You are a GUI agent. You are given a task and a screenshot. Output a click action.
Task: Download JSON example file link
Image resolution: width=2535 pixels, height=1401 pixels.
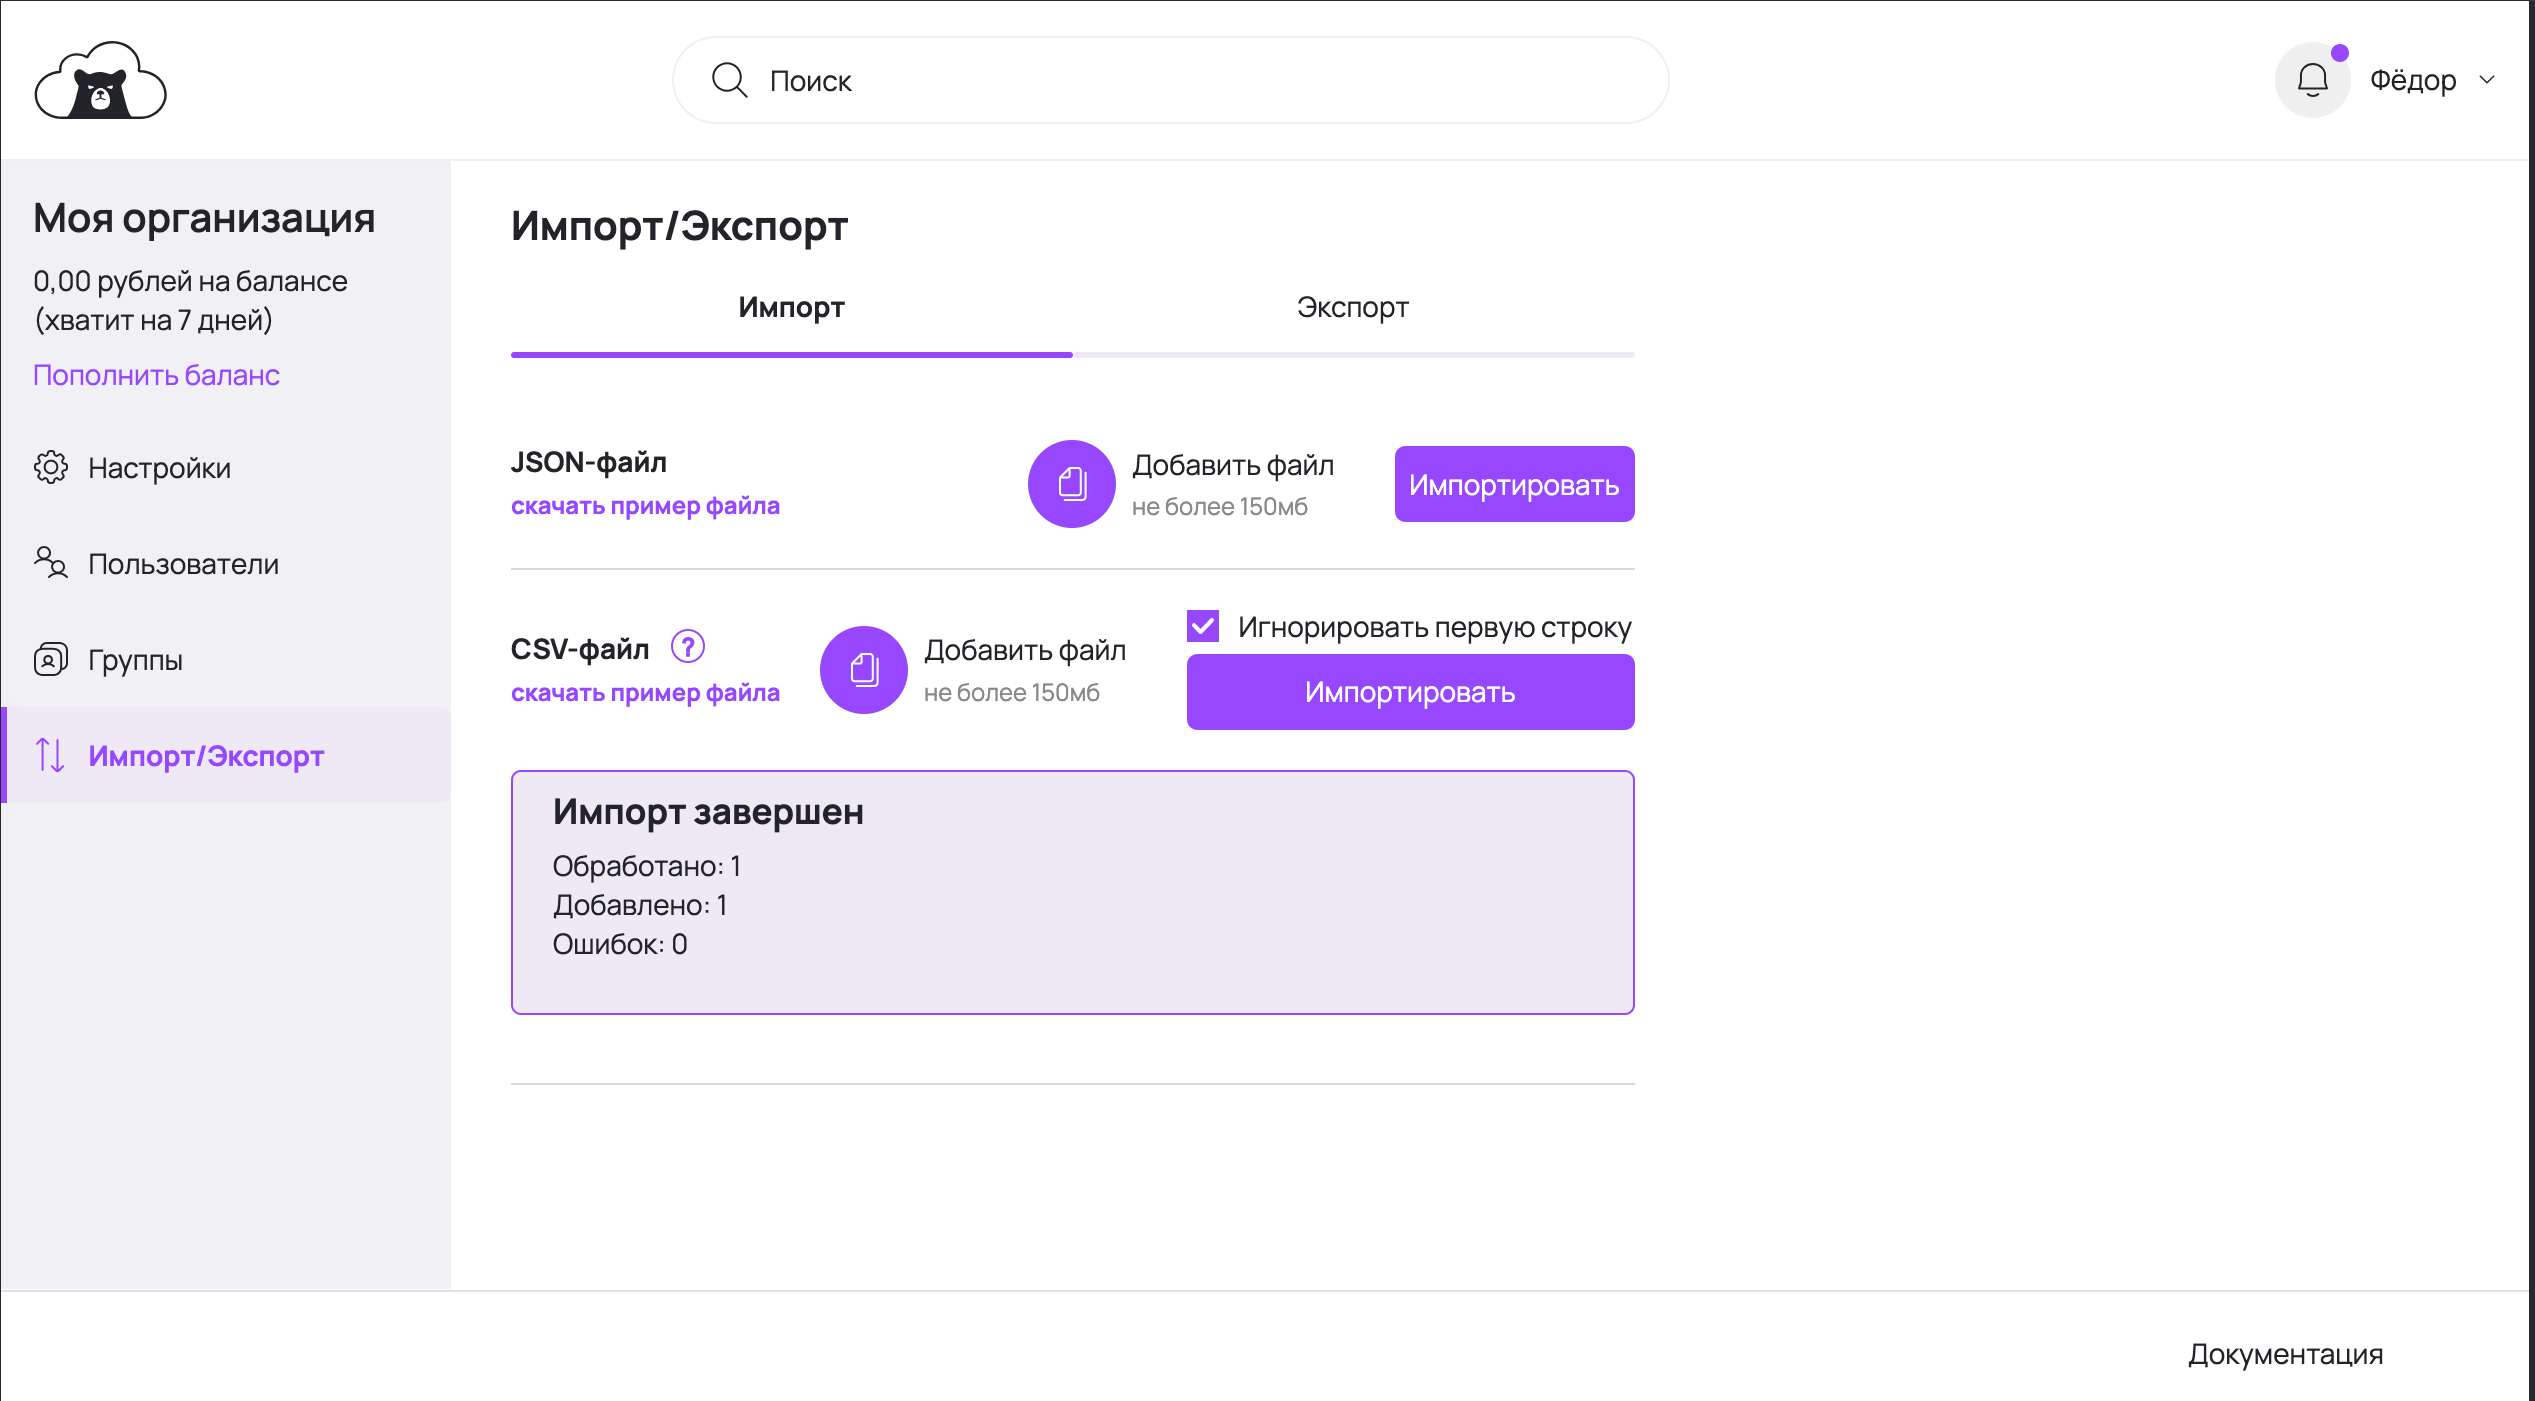[x=645, y=506]
